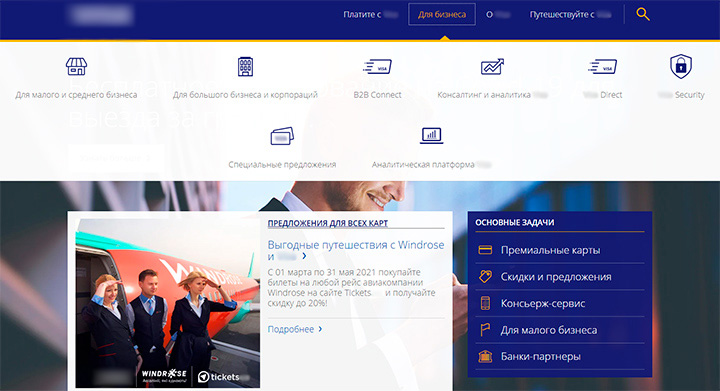Open Аналитическая платформа link
Screen dimensions: 720x391
point(432,164)
